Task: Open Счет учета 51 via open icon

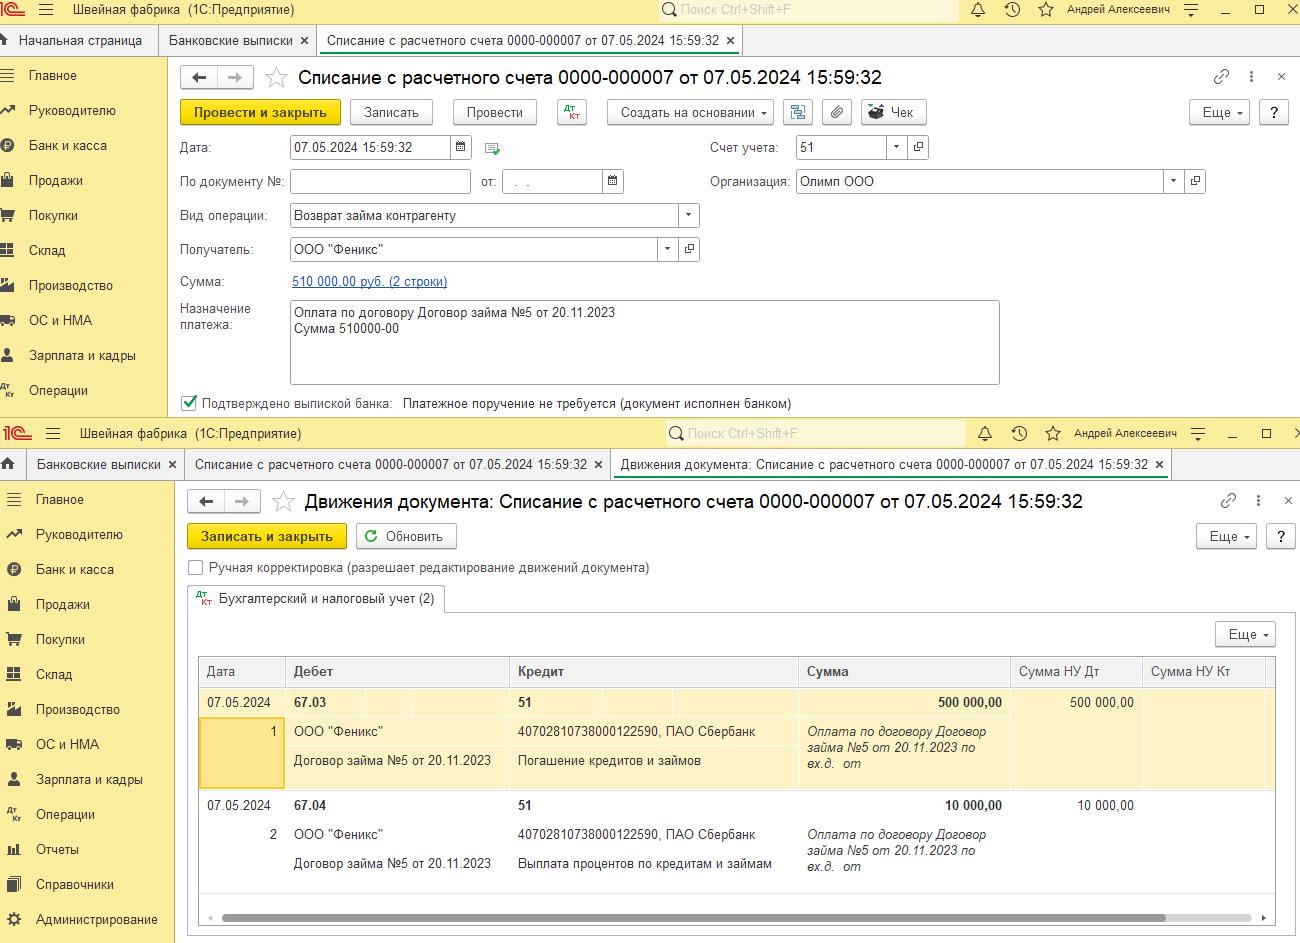Action: [x=918, y=147]
